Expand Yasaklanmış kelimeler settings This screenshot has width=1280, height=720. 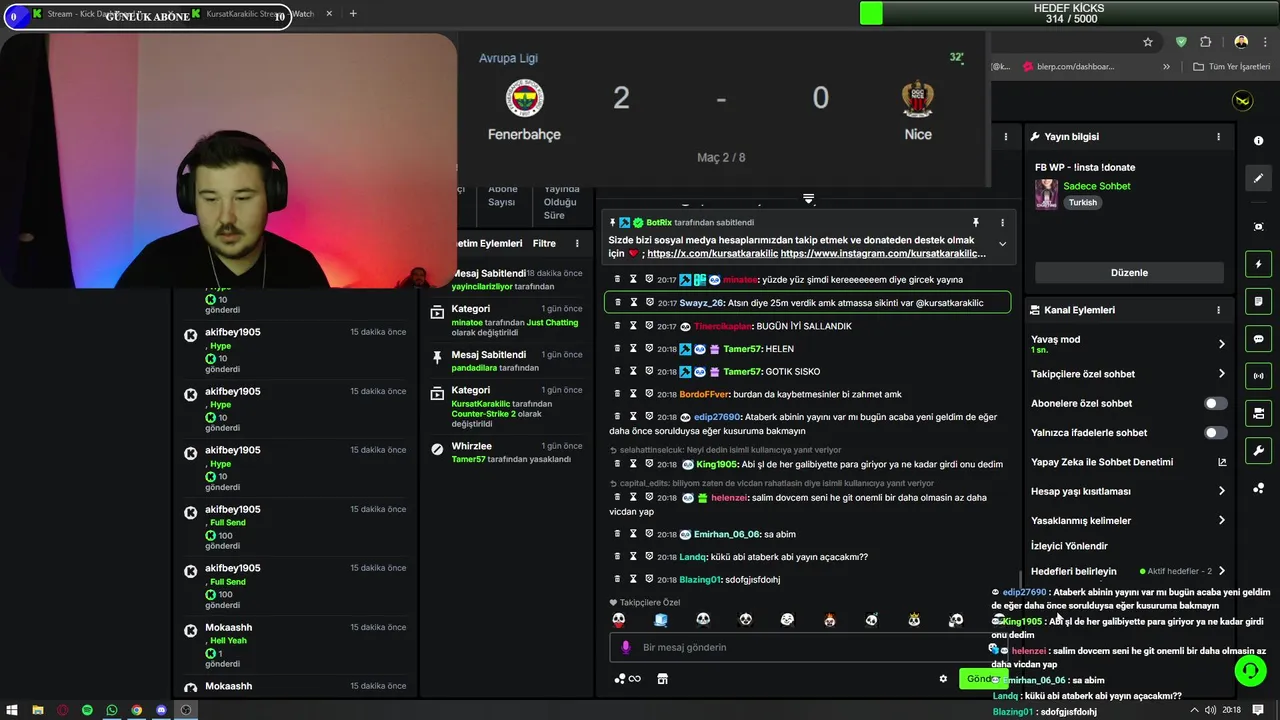[1221, 520]
